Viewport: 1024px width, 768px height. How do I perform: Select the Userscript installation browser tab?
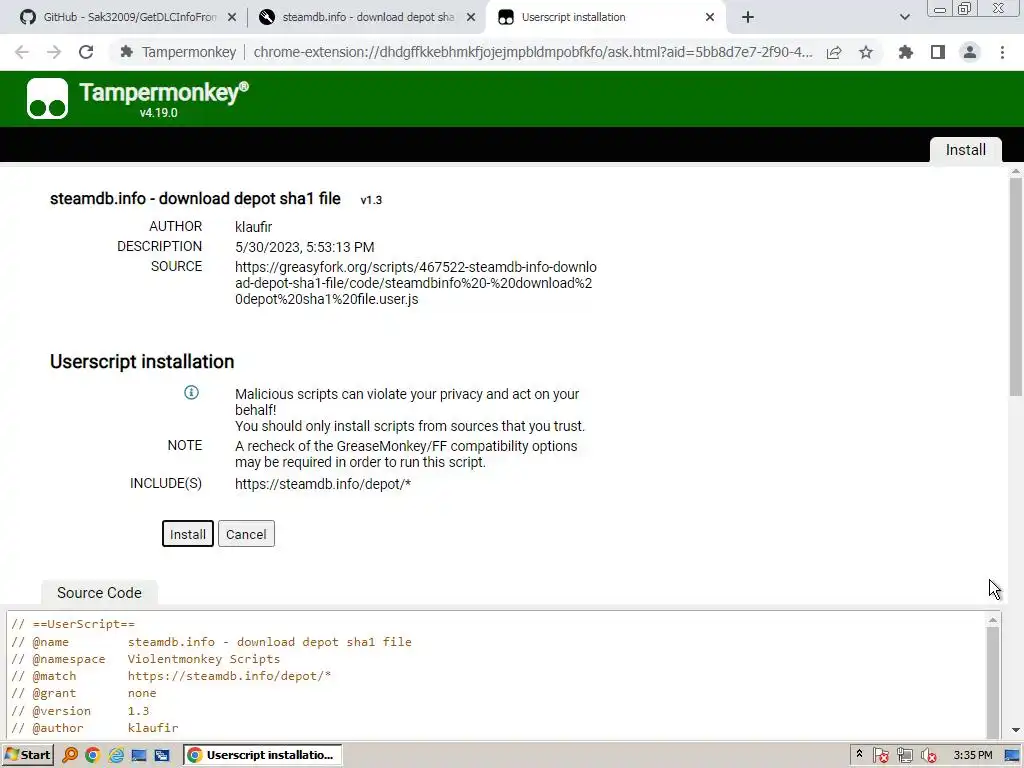tap(604, 18)
